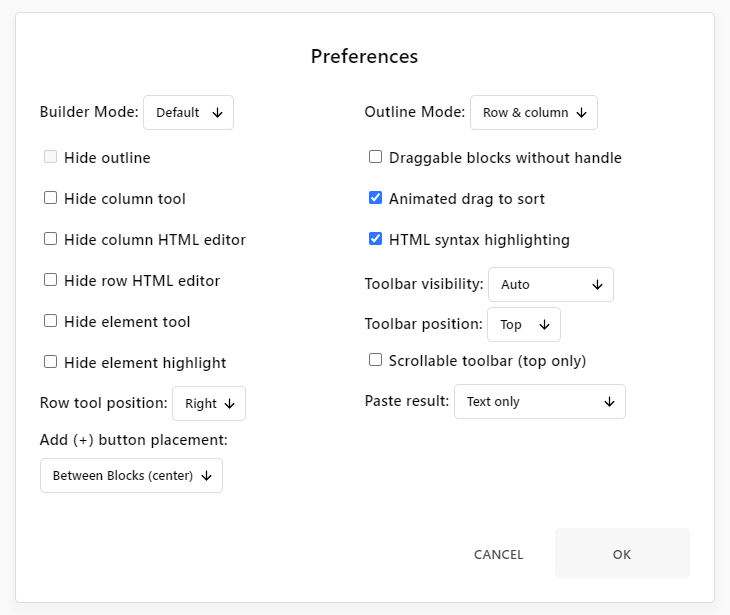Screen dimensions: 730x615
Task: Click the CANCEL button
Action: tap(498, 554)
